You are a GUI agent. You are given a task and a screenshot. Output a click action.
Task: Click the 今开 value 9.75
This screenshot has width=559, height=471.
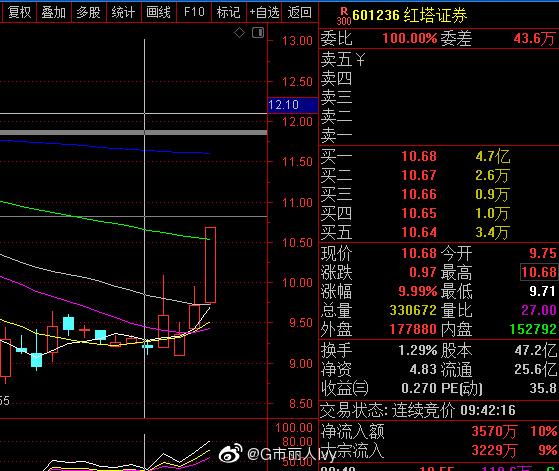[543, 253]
